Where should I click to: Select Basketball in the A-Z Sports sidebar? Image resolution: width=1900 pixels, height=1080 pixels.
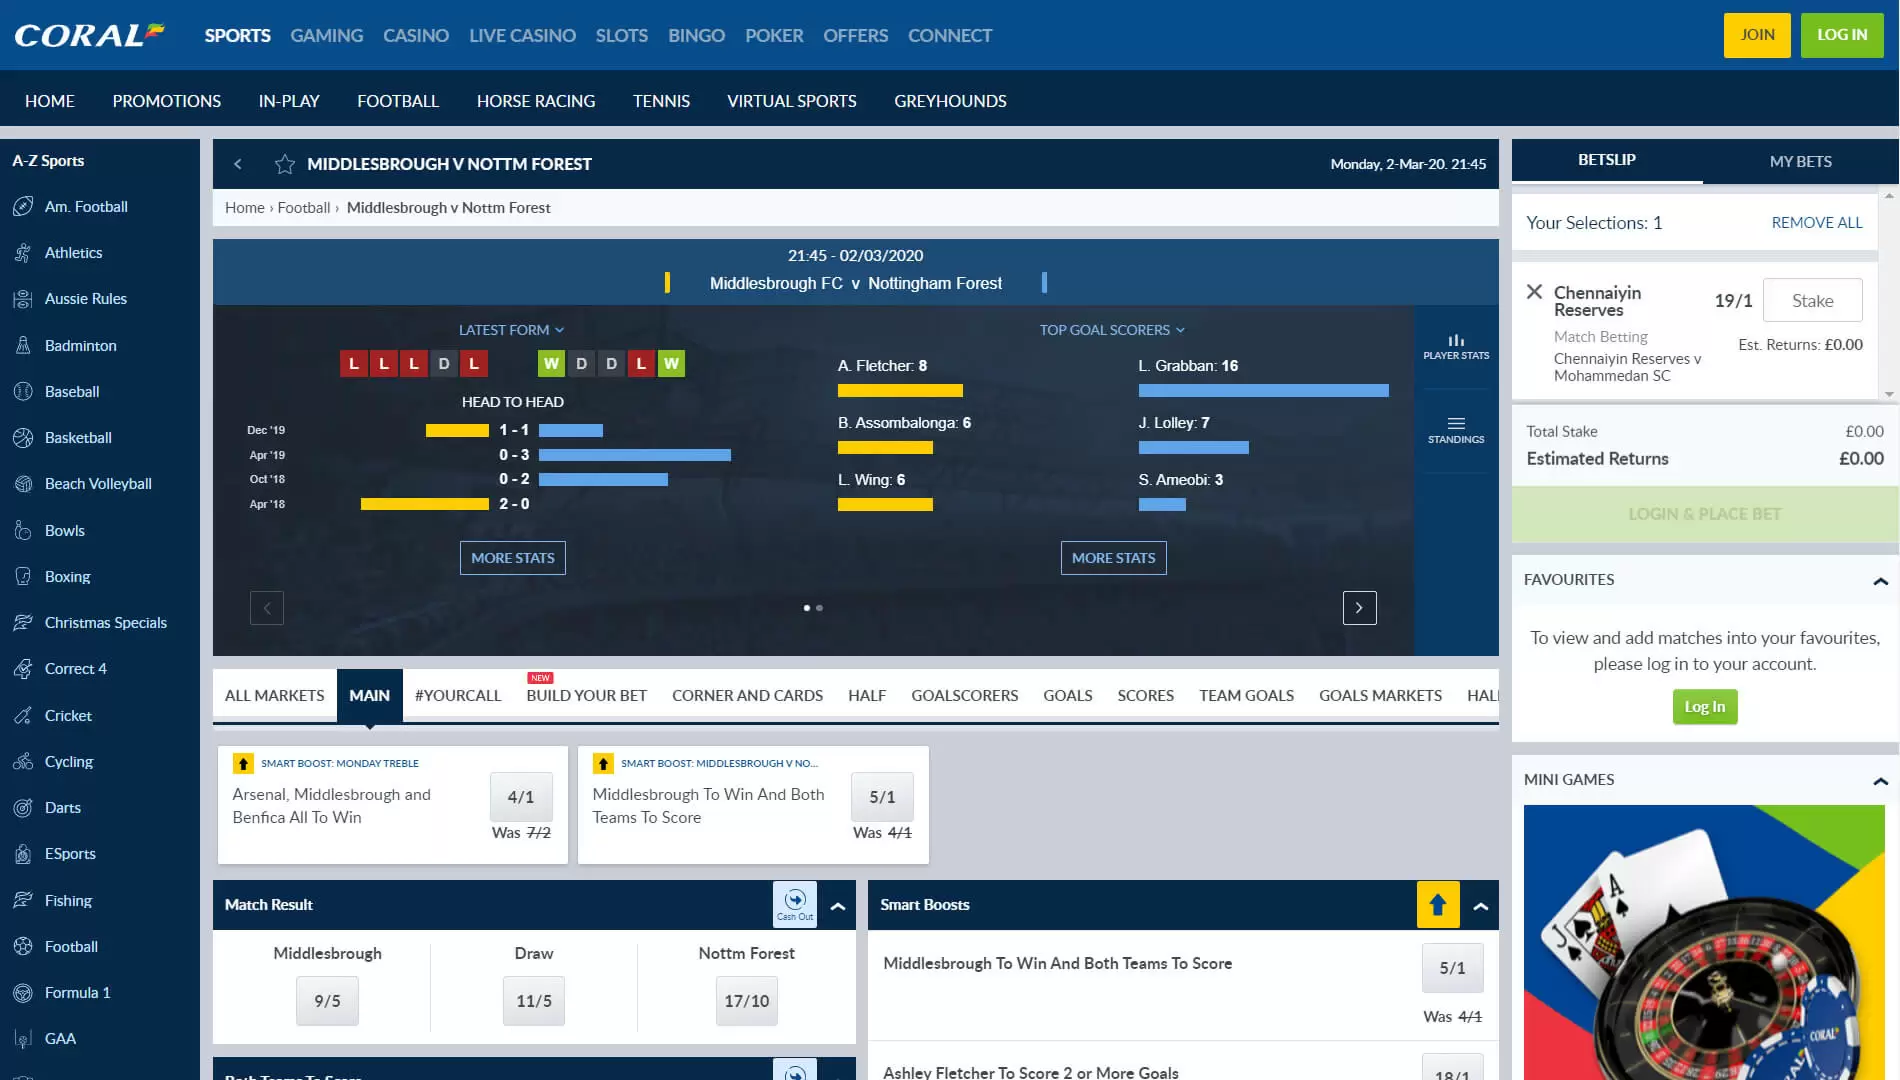[x=78, y=438]
